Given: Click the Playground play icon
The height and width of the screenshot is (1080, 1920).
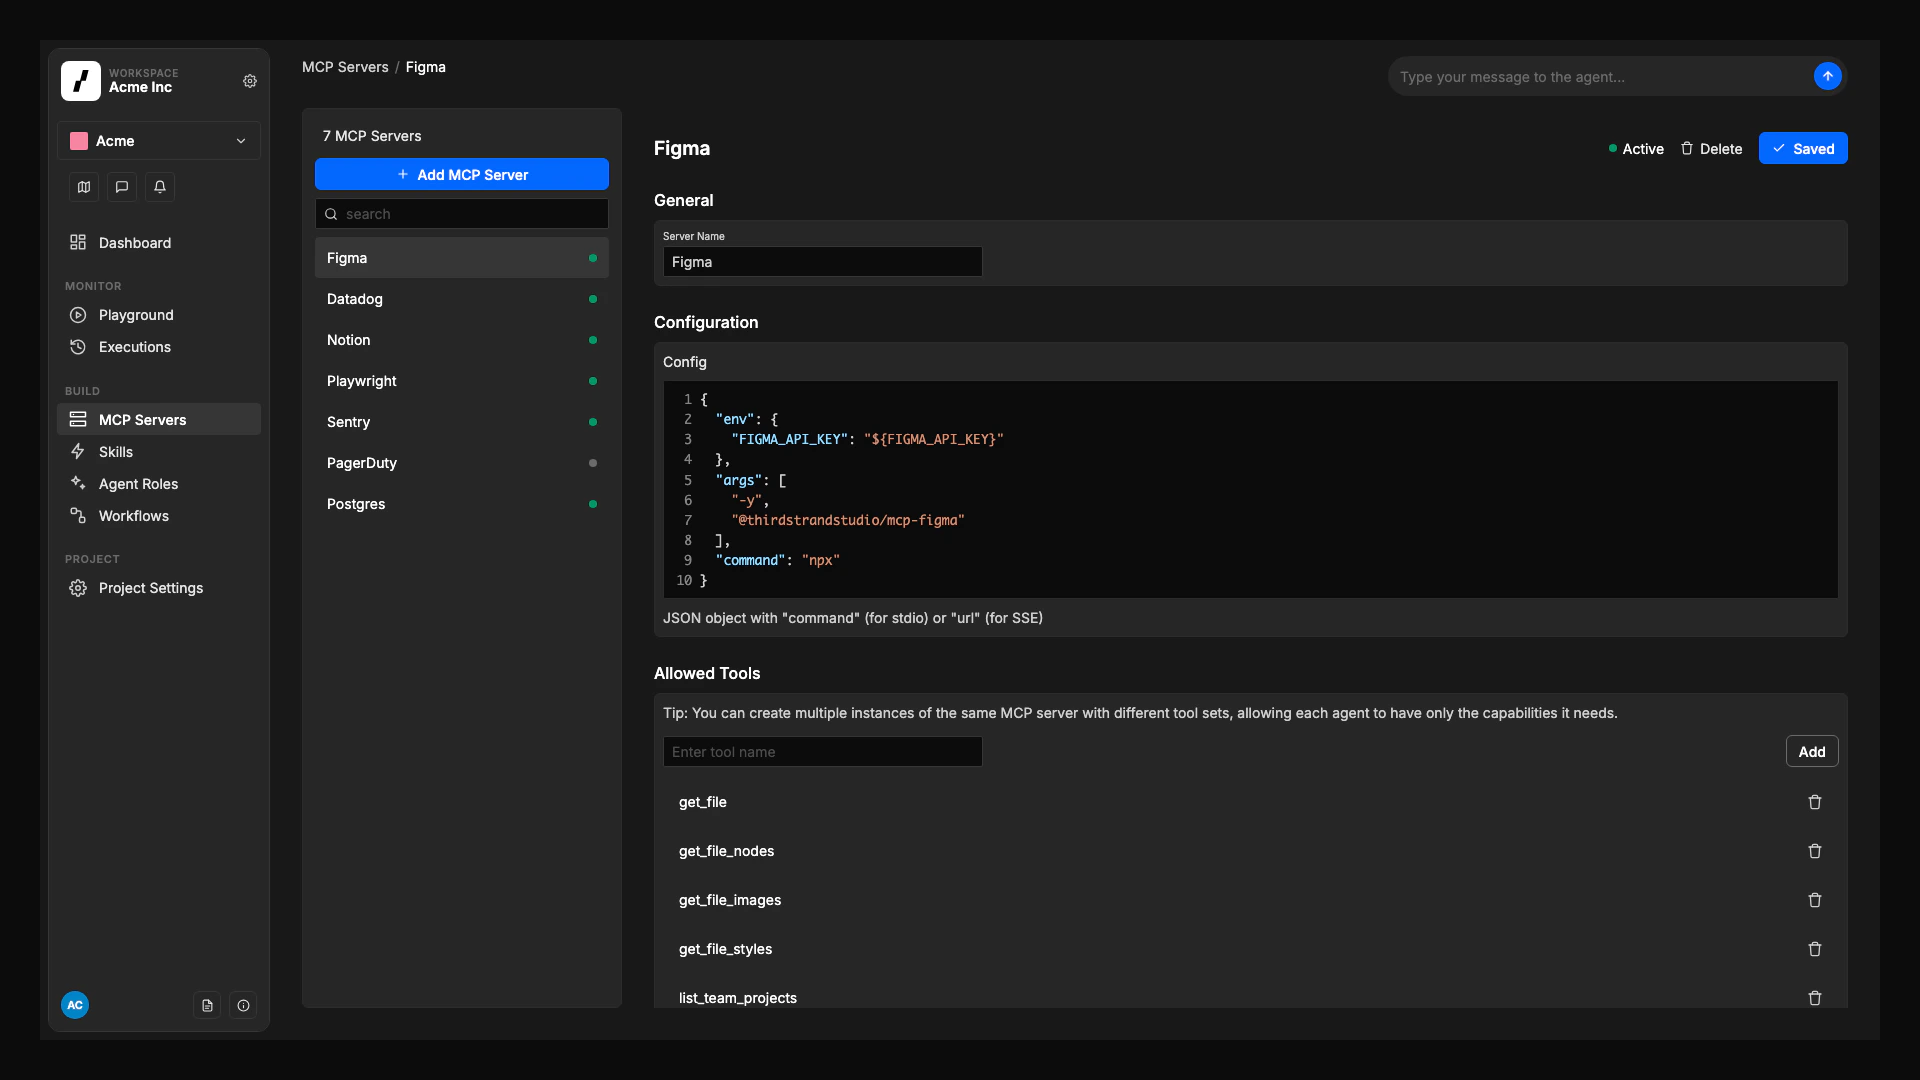Looking at the screenshot, I should tap(78, 315).
